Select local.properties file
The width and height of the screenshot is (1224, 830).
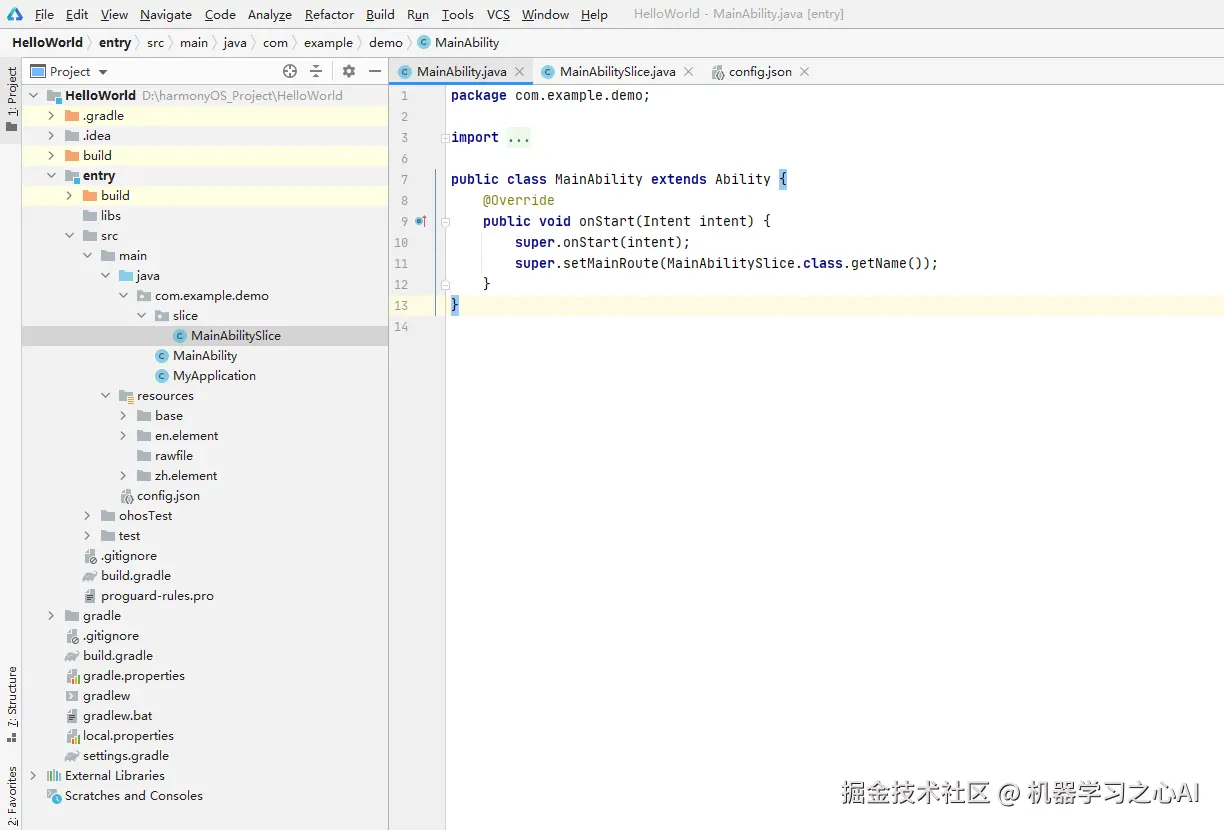(x=128, y=736)
